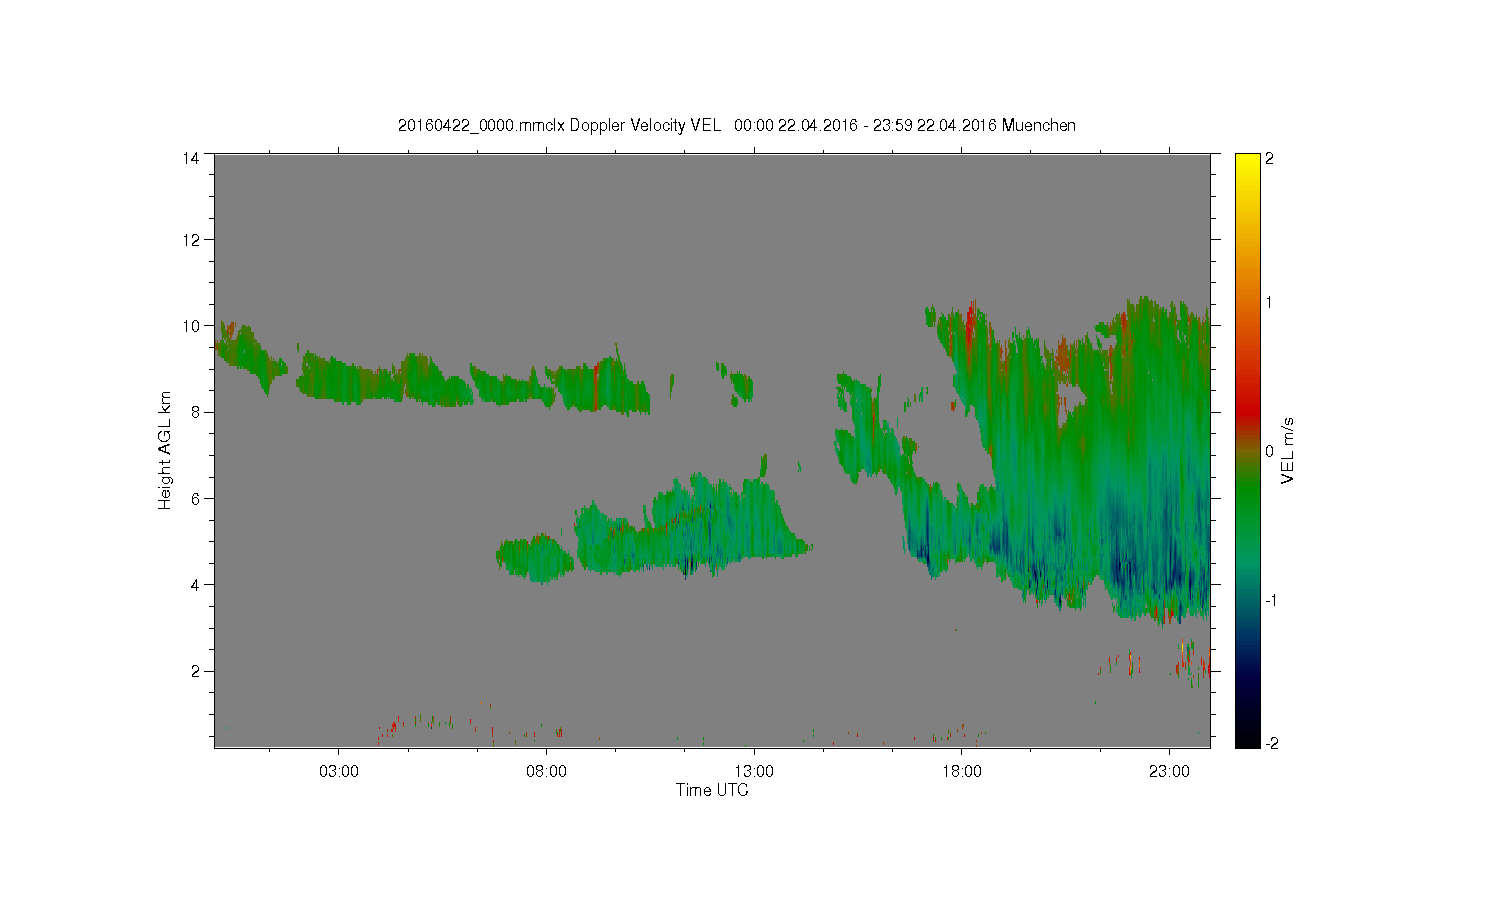Image resolution: width=1500 pixels, height=900 pixels.
Task: Click the '23:00' time axis label
Action: (x=1169, y=772)
